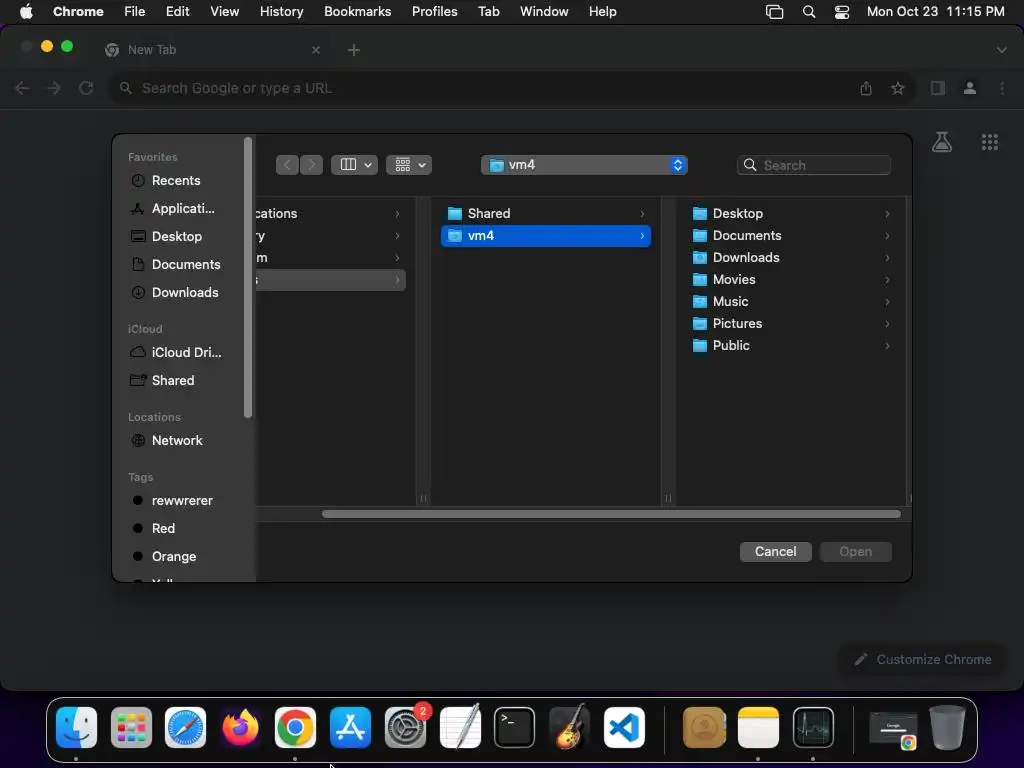Click the horizontal scrollbar in file dialog
This screenshot has width=1024, height=768.
point(611,514)
